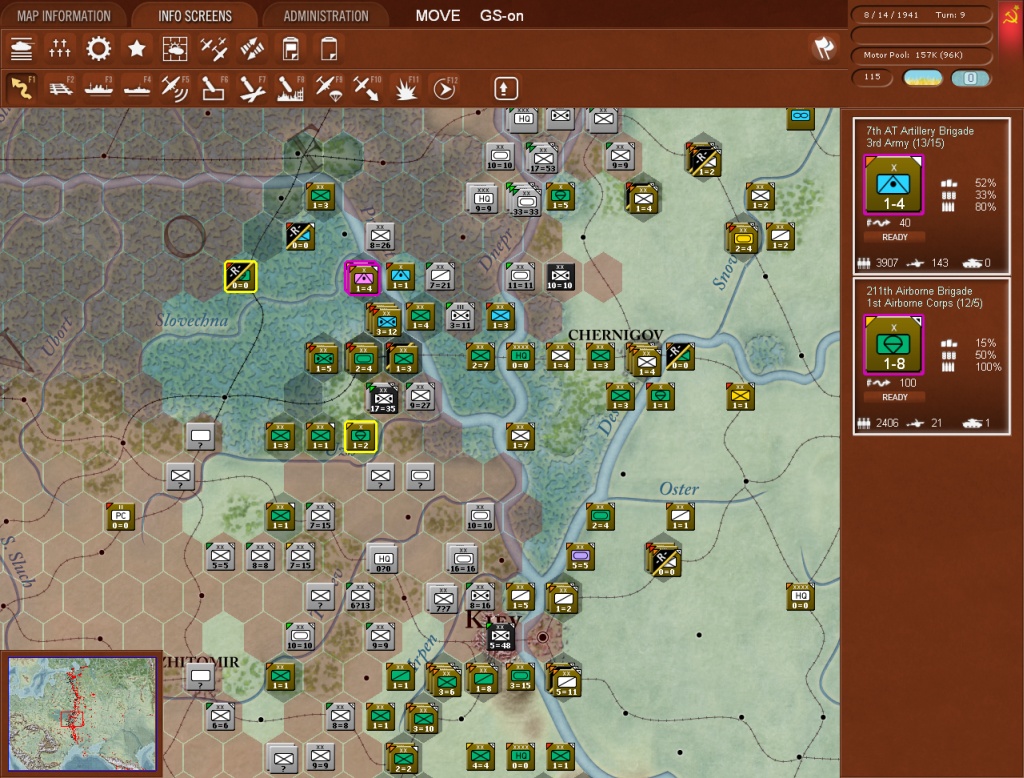Click the CHERNIGOV city label

pos(615,334)
